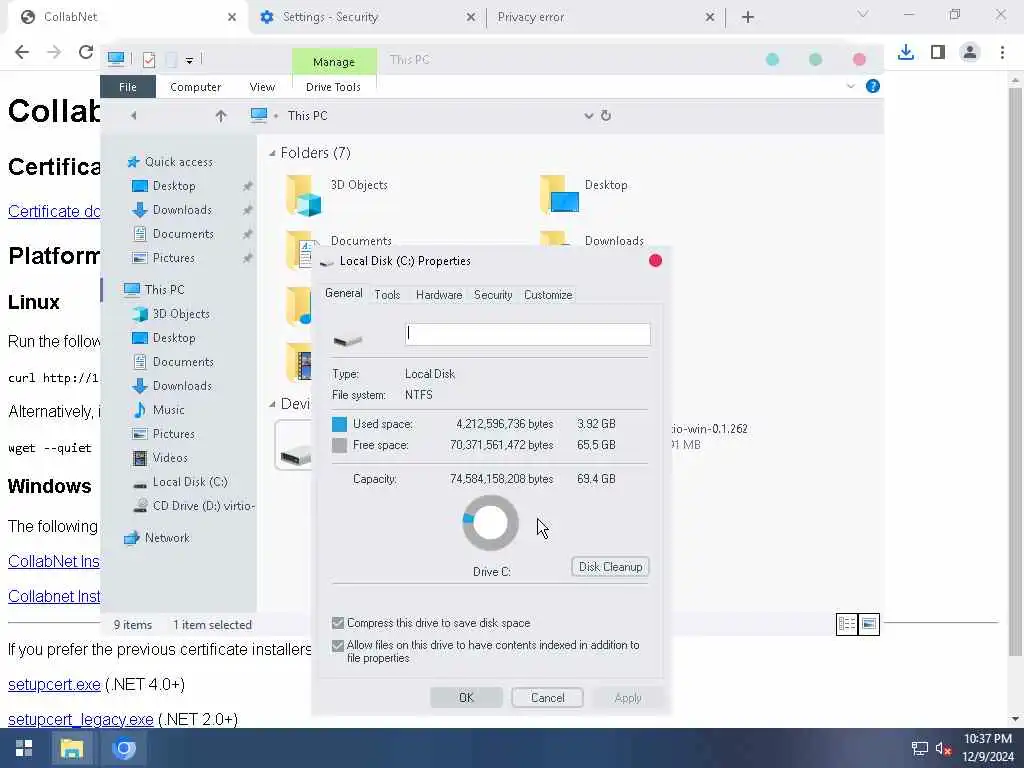Click the Explorer refresh icon

click(606, 116)
